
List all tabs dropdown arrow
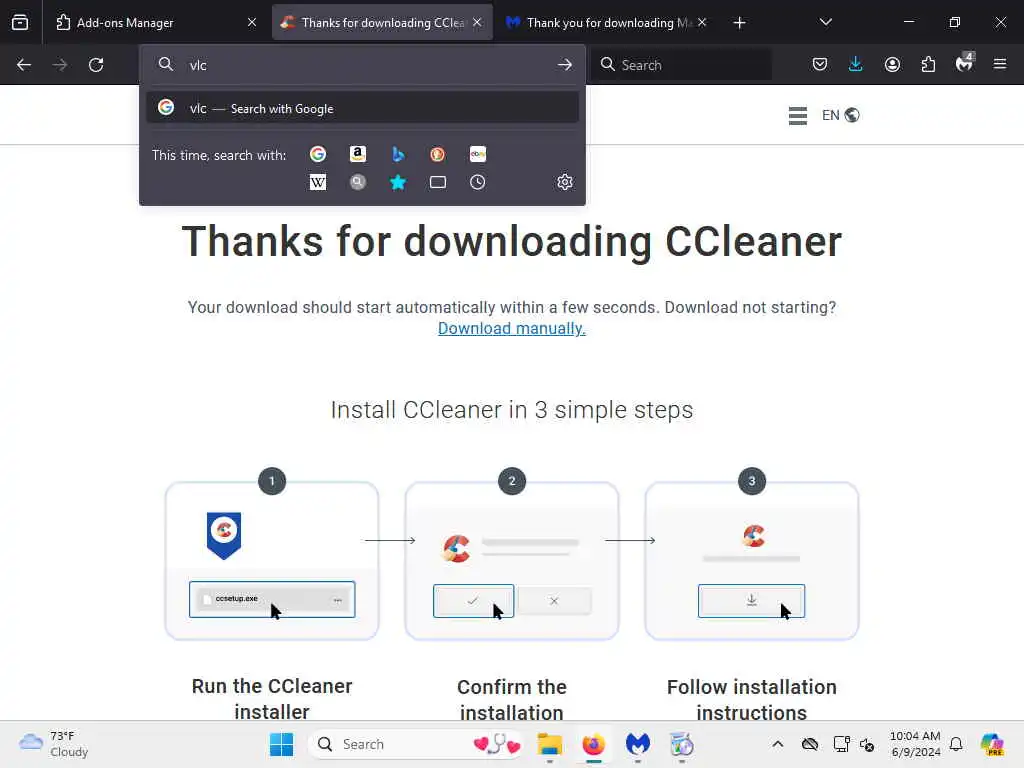coord(825,22)
